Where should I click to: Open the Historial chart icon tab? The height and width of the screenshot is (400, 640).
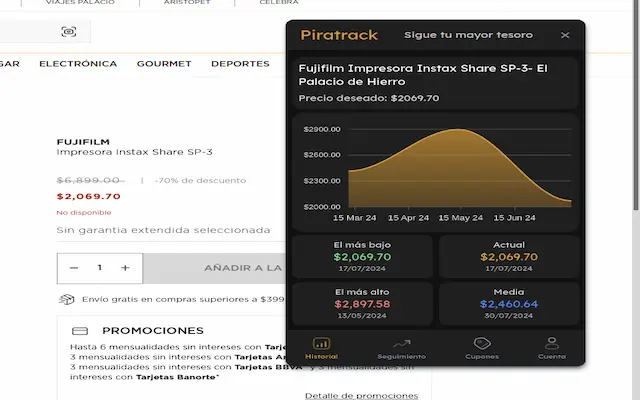[321, 347]
